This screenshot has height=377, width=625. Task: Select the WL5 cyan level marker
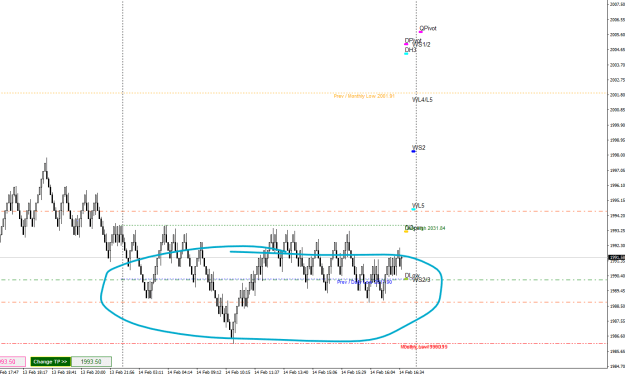tap(413, 209)
